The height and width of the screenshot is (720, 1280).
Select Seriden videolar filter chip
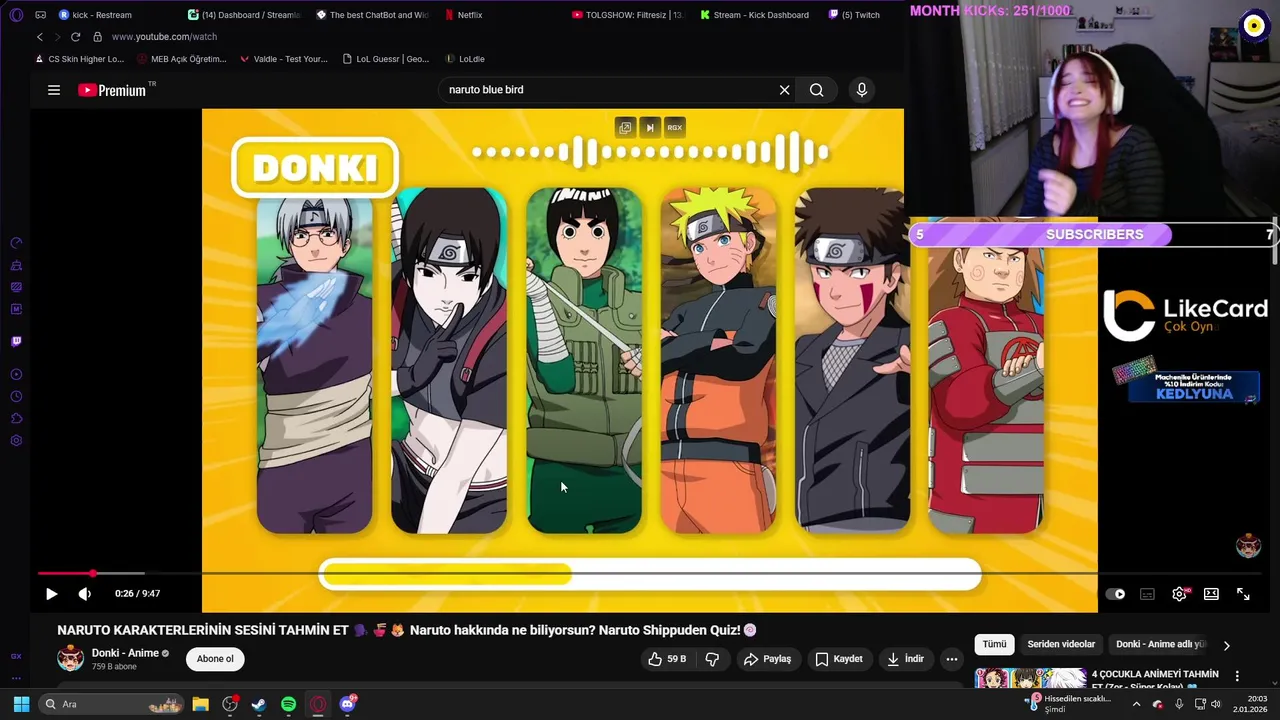click(1061, 645)
